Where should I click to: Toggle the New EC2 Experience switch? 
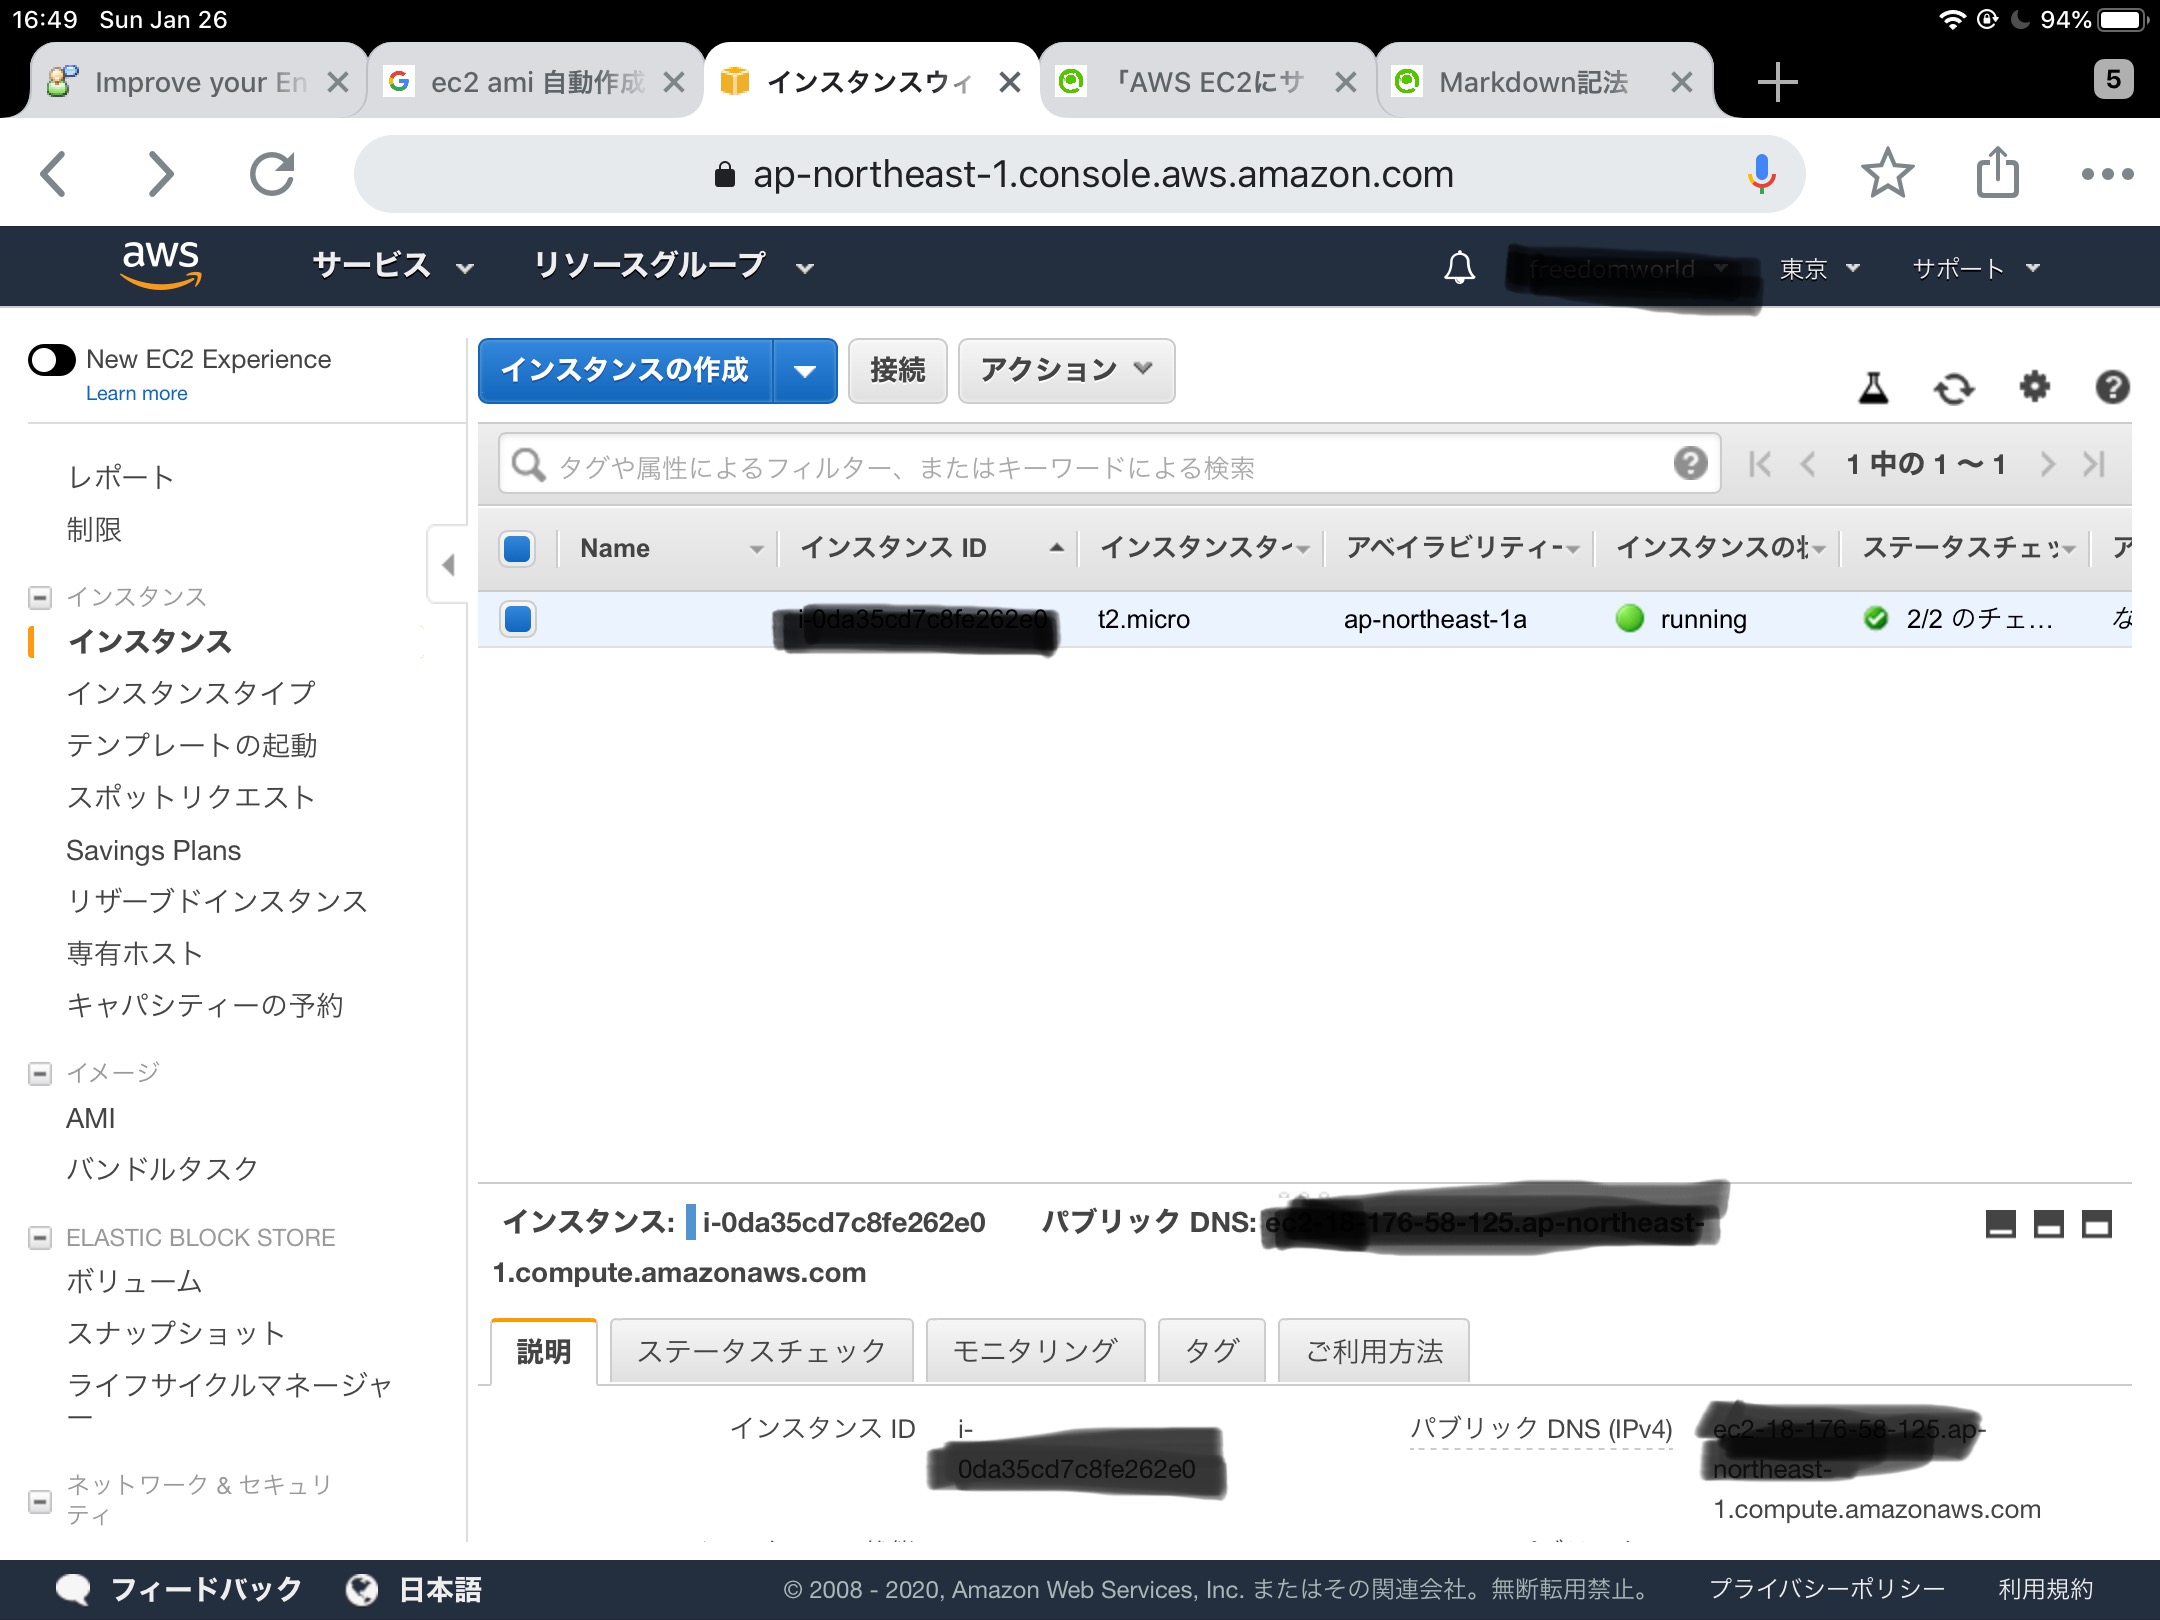coord(52,360)
